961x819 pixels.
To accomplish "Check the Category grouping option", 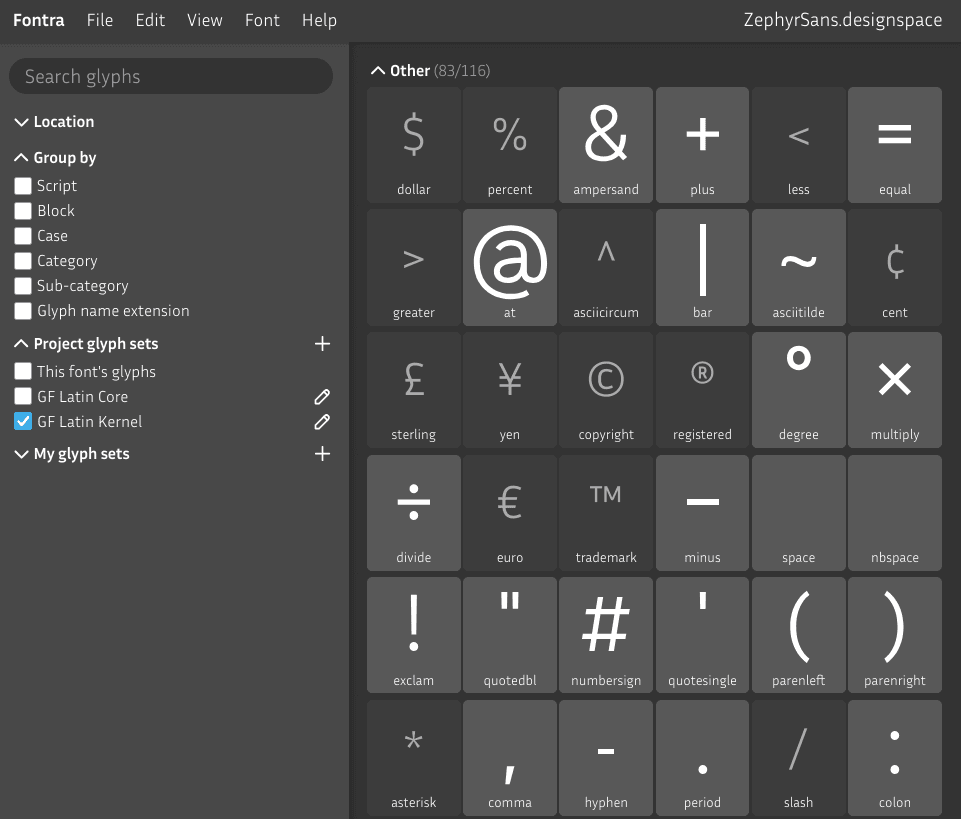I will click(23, 260).
